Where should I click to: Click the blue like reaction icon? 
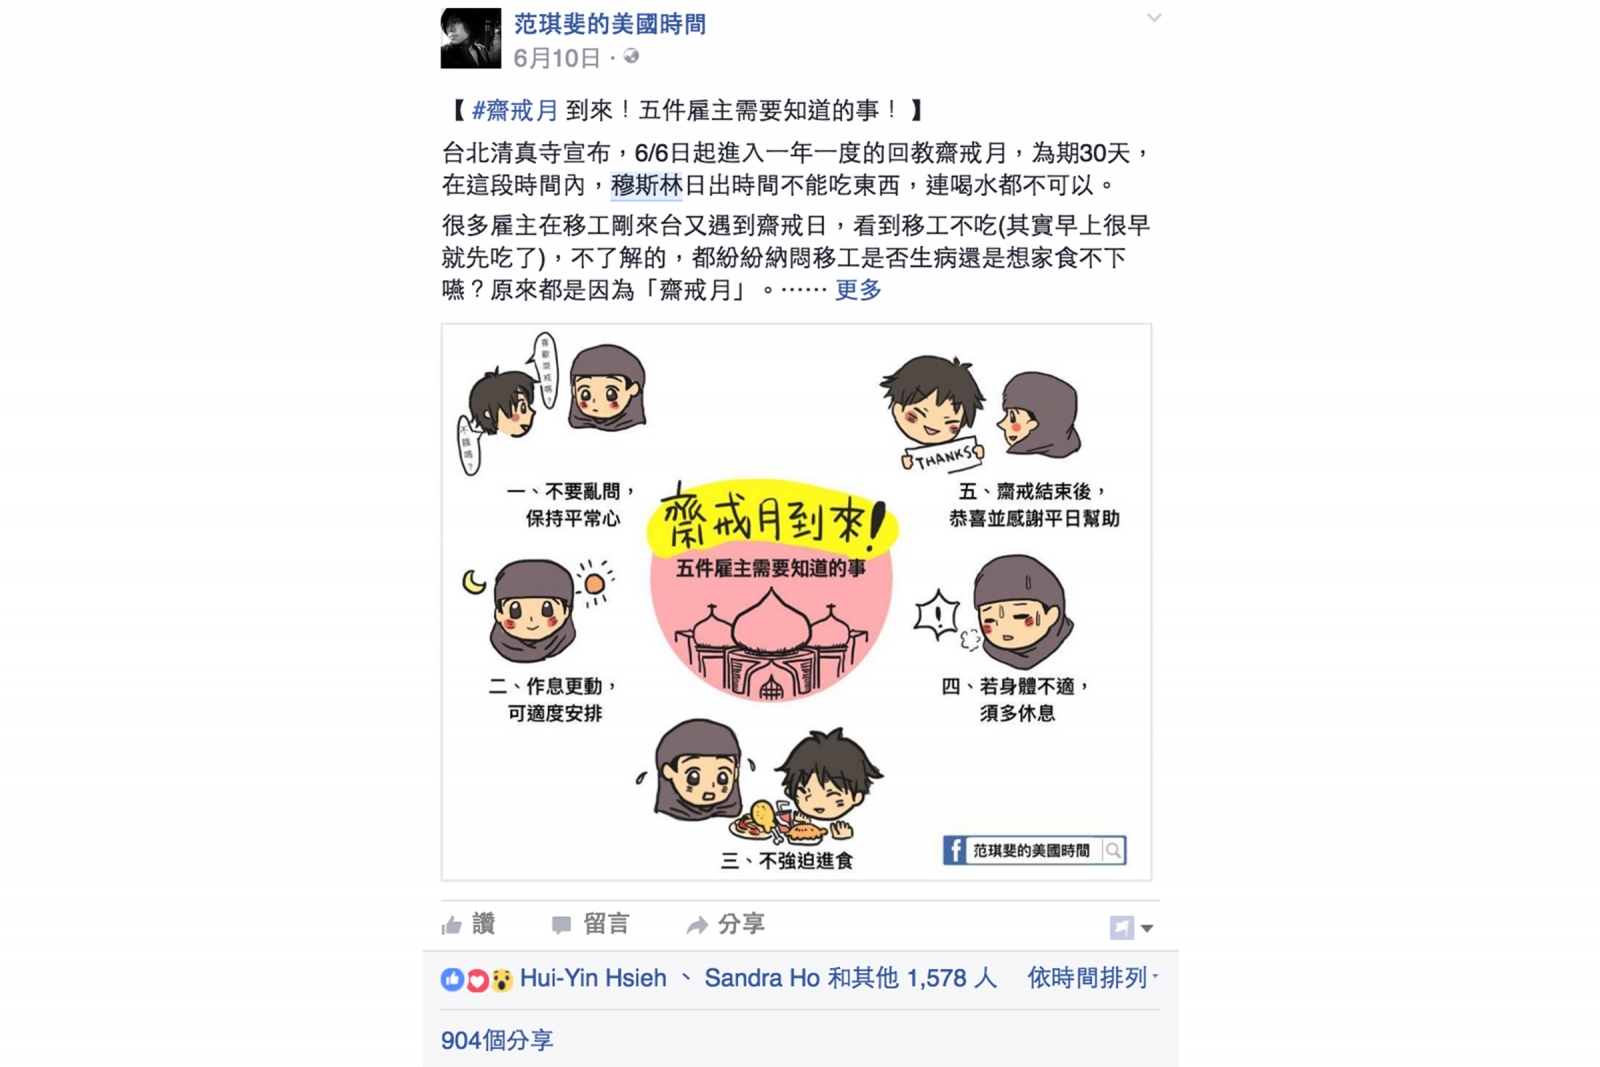[x=452, y=979]
